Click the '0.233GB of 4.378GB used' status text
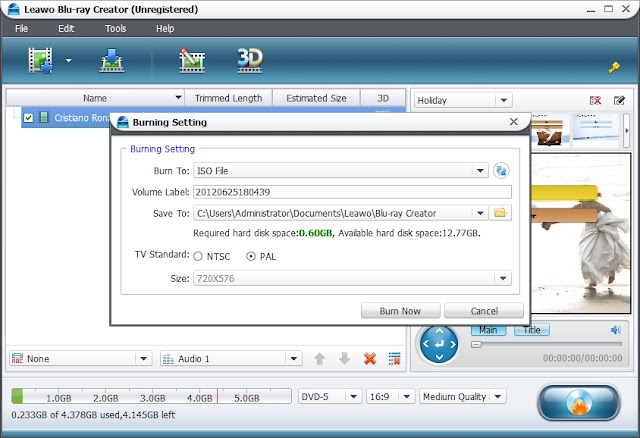640x438 pixels. (x=93, y=415)
